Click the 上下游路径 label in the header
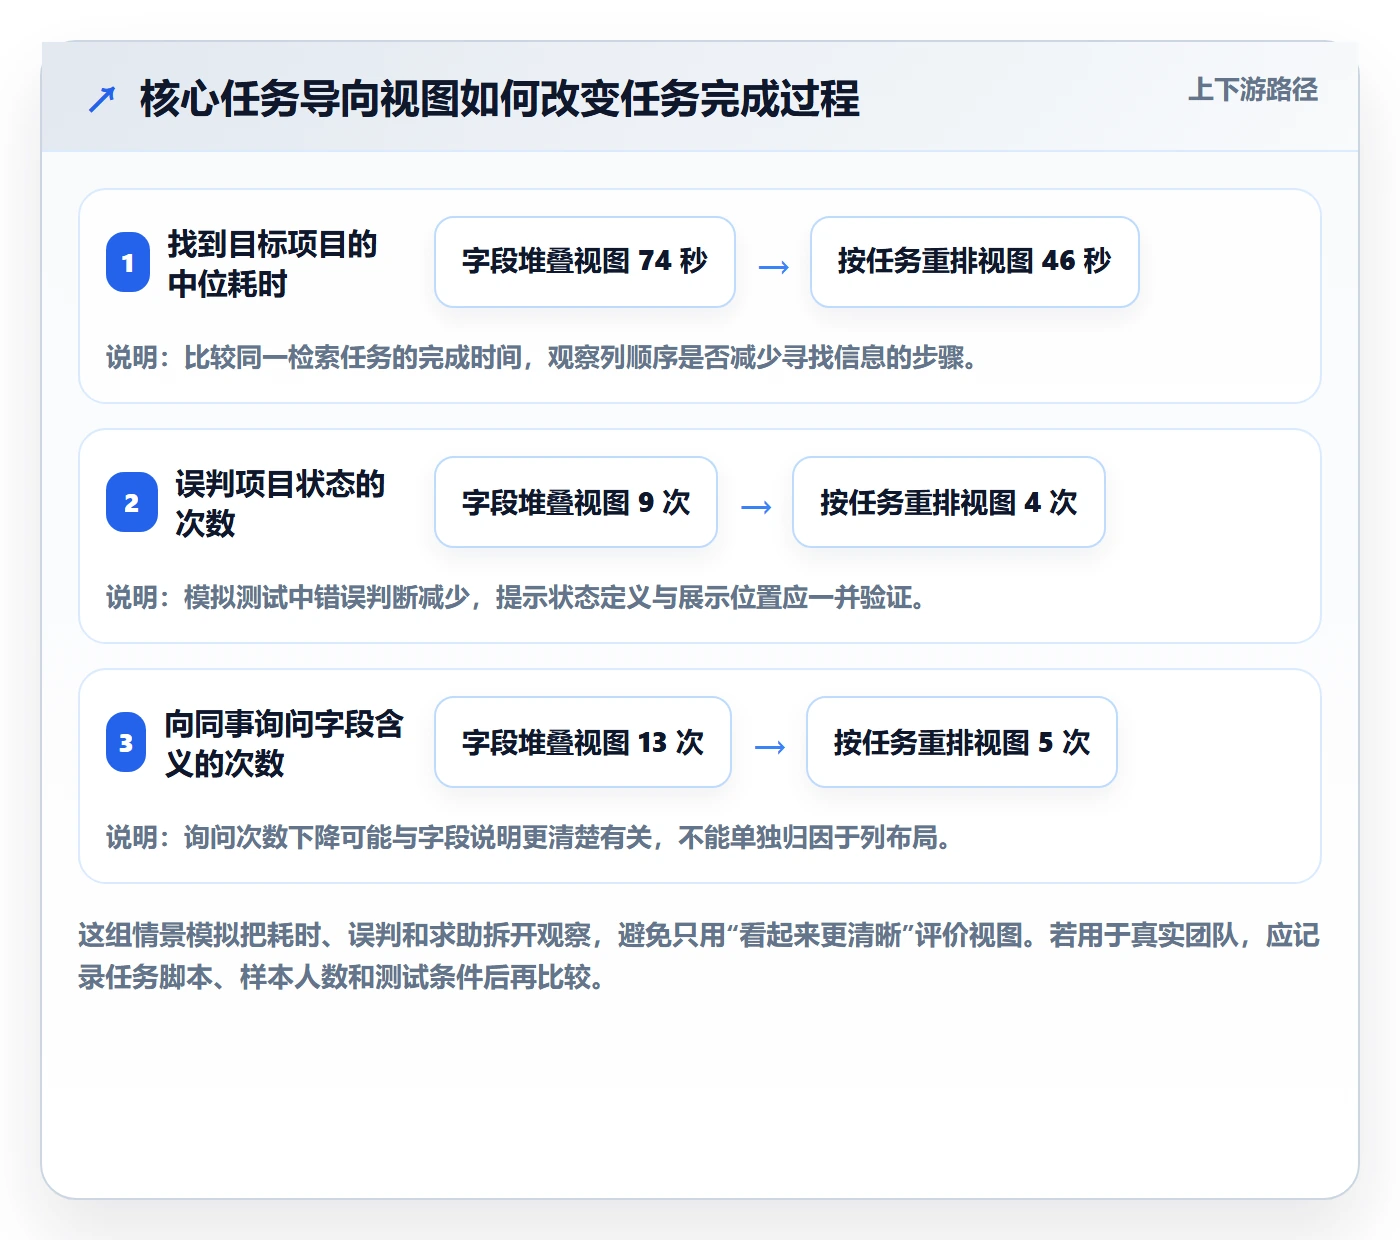This screenshot has height=1240, width=1400. click(1252, 90)
